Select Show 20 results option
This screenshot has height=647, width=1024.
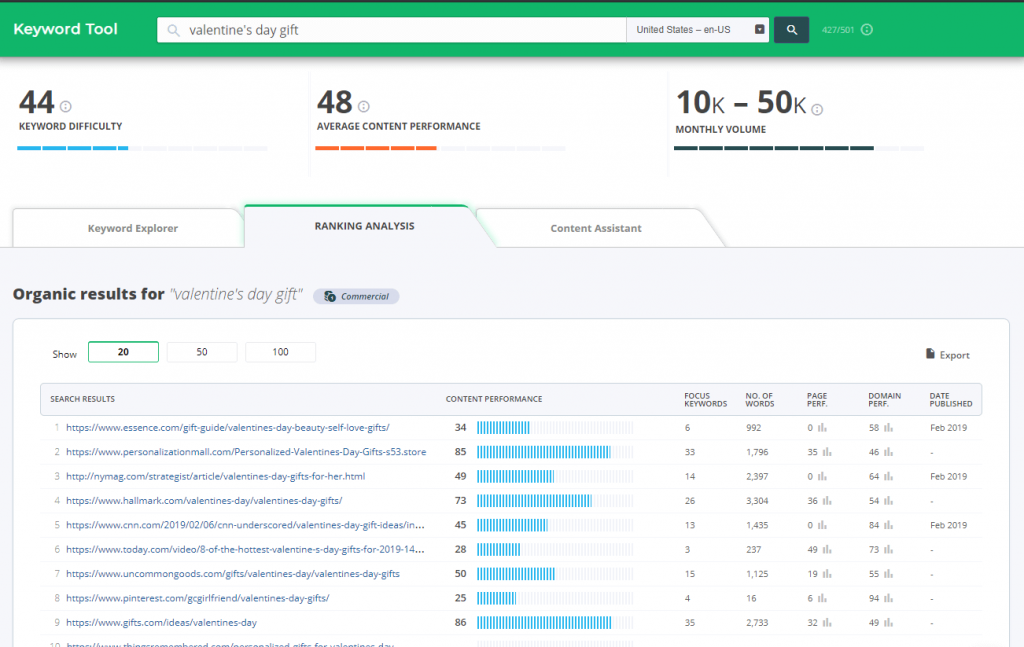[123, 352]
